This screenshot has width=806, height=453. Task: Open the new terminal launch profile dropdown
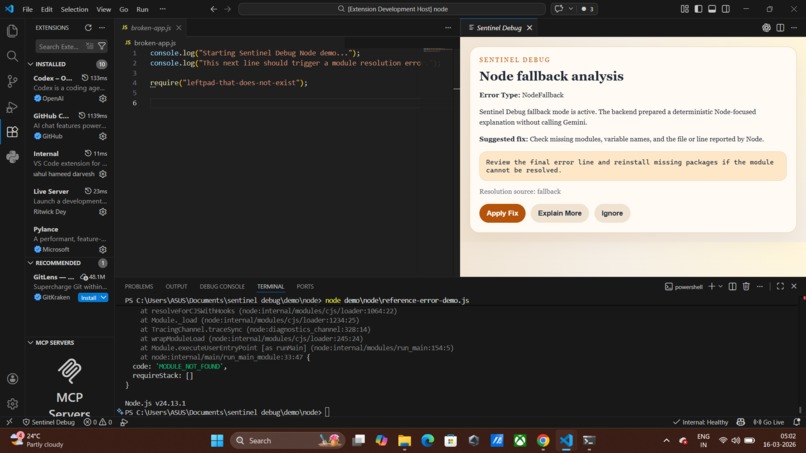tap(720, 286)
